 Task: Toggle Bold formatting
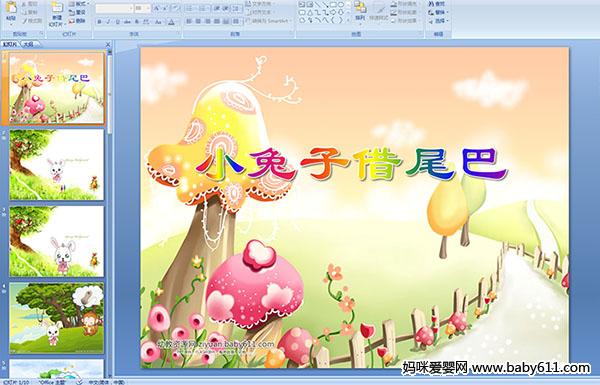coord(99,22)
